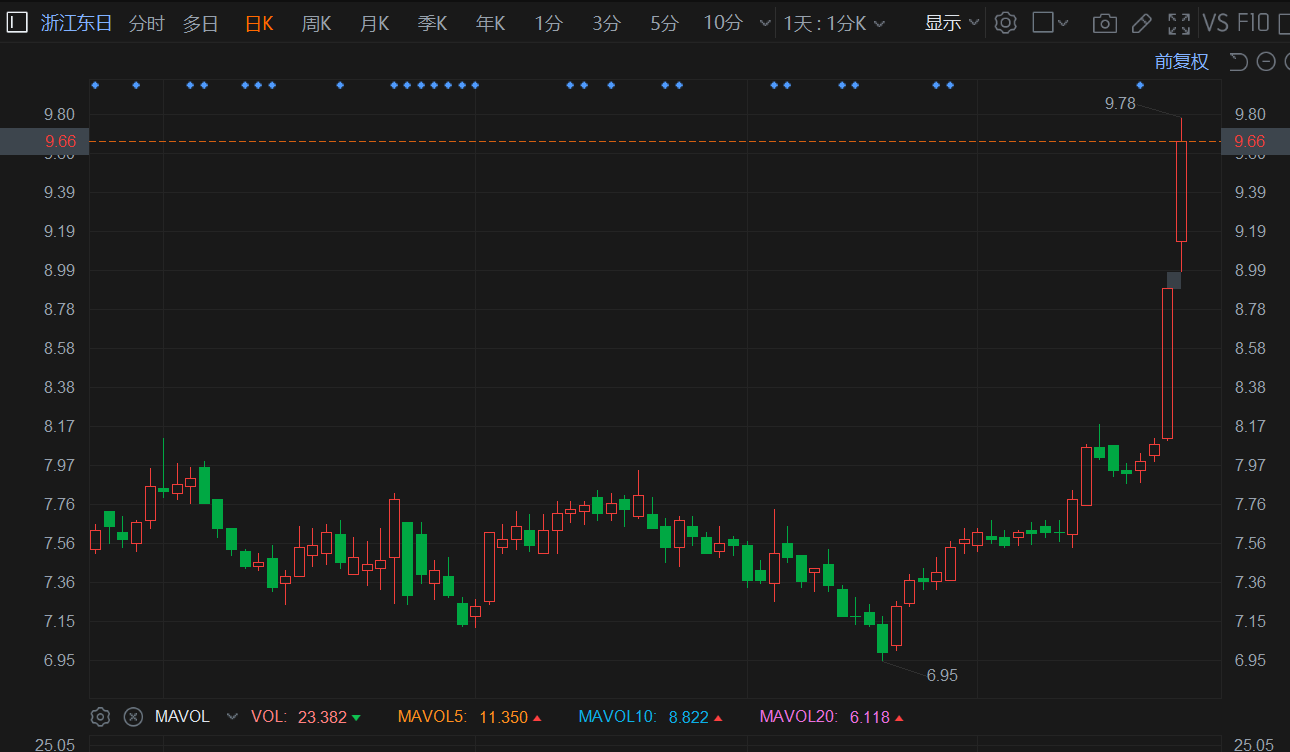Expand the minute periods dropdown after 10分
Screen dimensions: 1290x752
click(765, 23)
